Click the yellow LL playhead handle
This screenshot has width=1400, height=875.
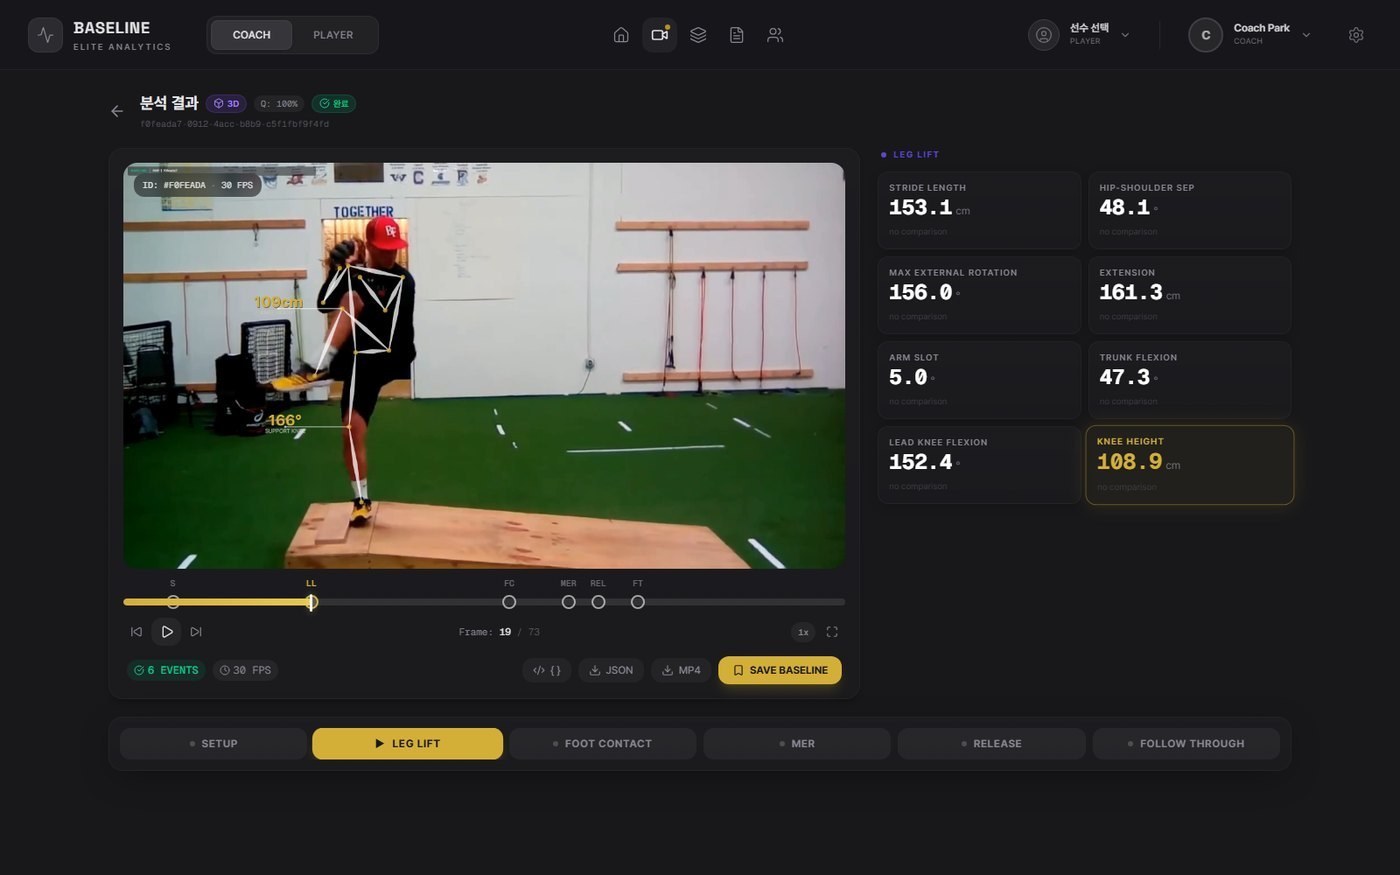pyautogui.click(x=312, y=602)
